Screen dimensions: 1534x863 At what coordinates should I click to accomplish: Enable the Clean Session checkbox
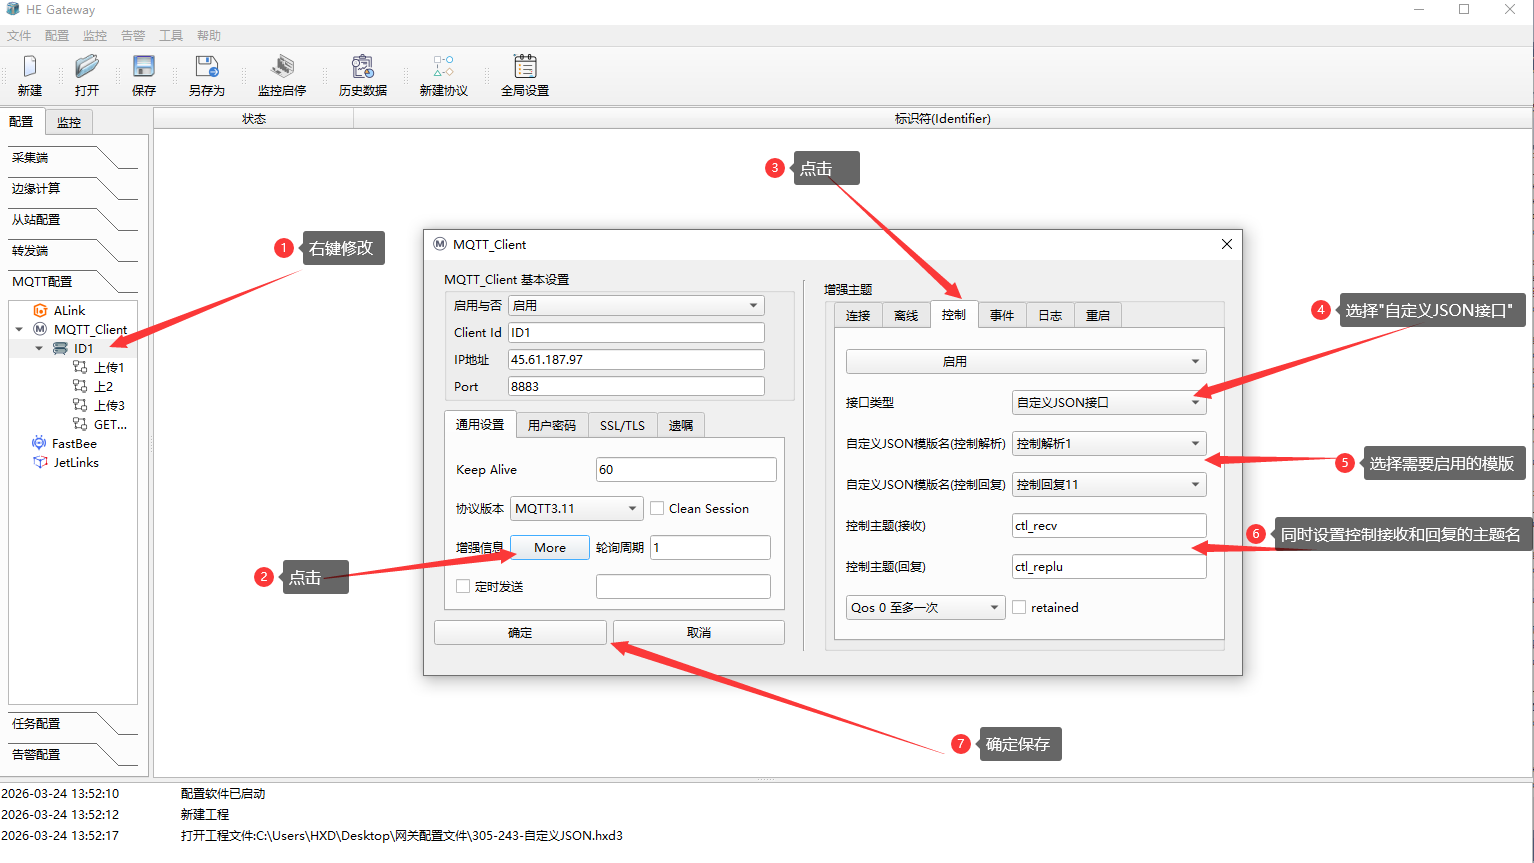[657, 508]
